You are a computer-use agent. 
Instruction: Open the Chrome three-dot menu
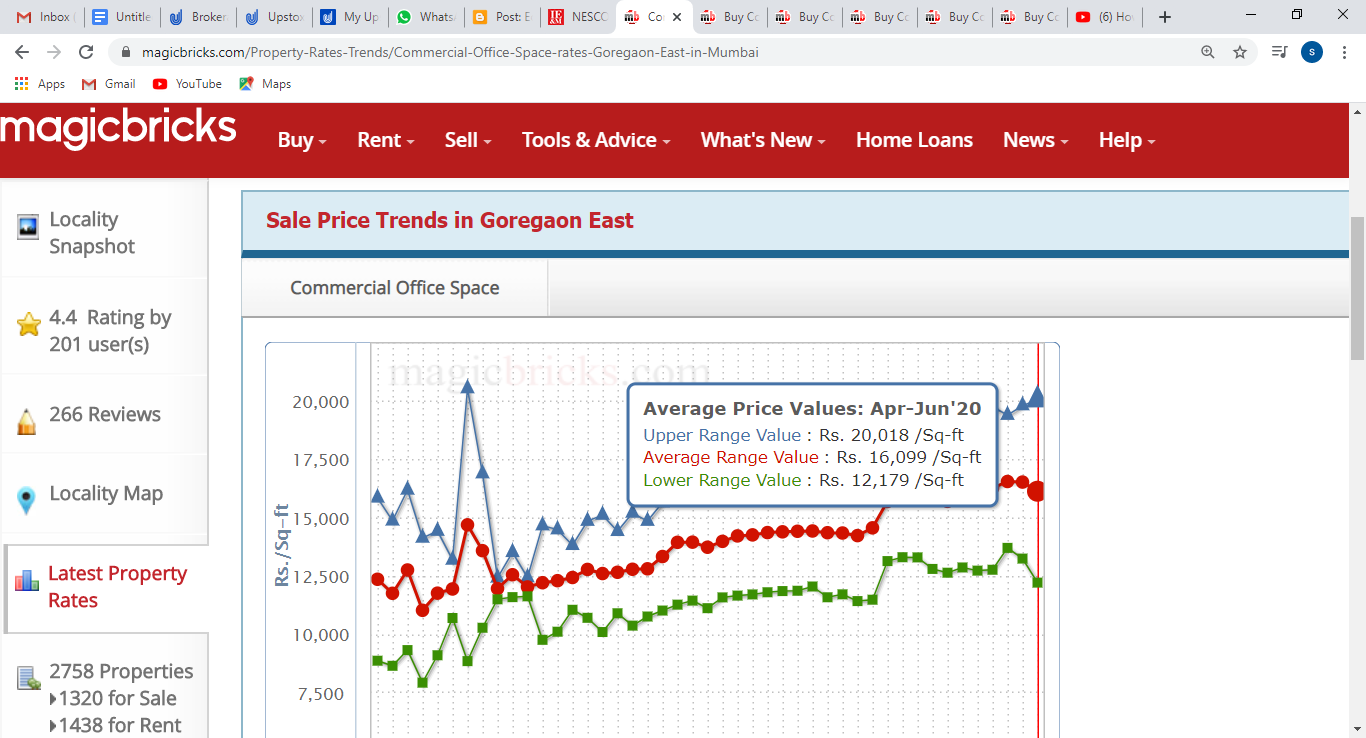point(1345,52)
